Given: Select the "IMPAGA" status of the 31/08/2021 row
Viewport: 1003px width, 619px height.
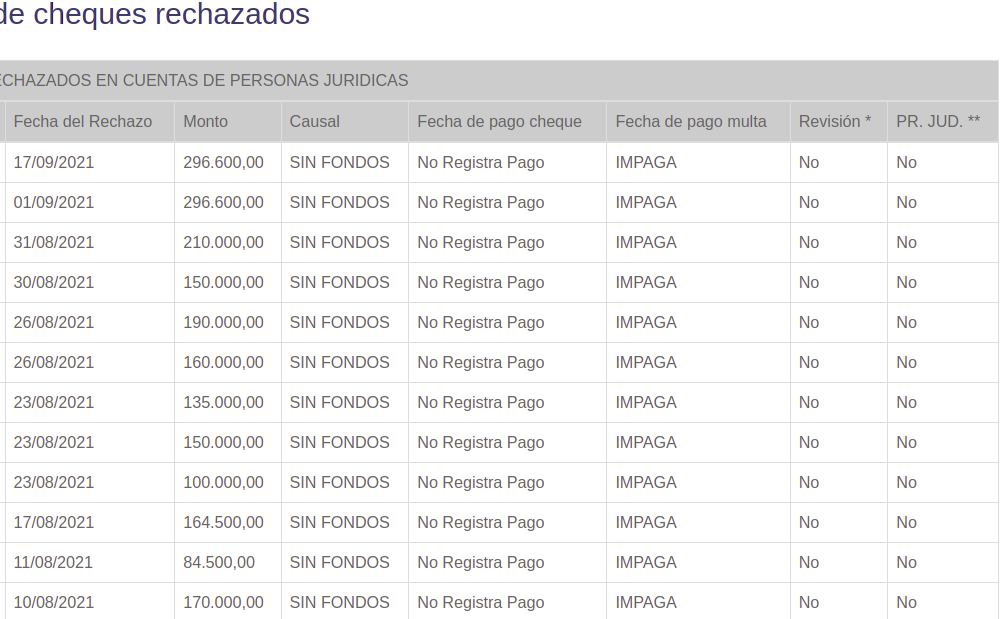Looking at the screenshot, I should pyautogui.click(x=647, y=242).
